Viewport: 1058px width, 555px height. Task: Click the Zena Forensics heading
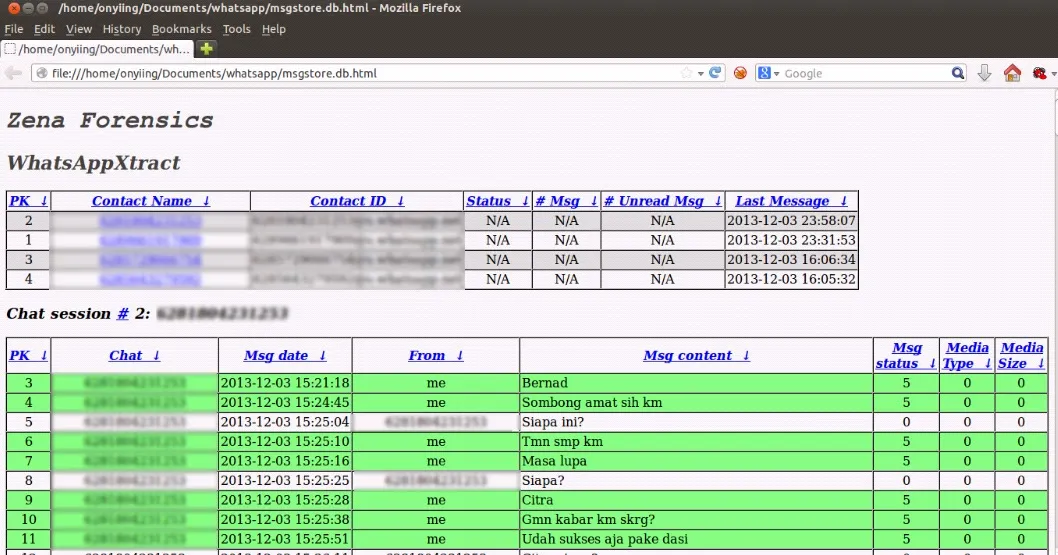pyautogui.click(x=110, y=120)
